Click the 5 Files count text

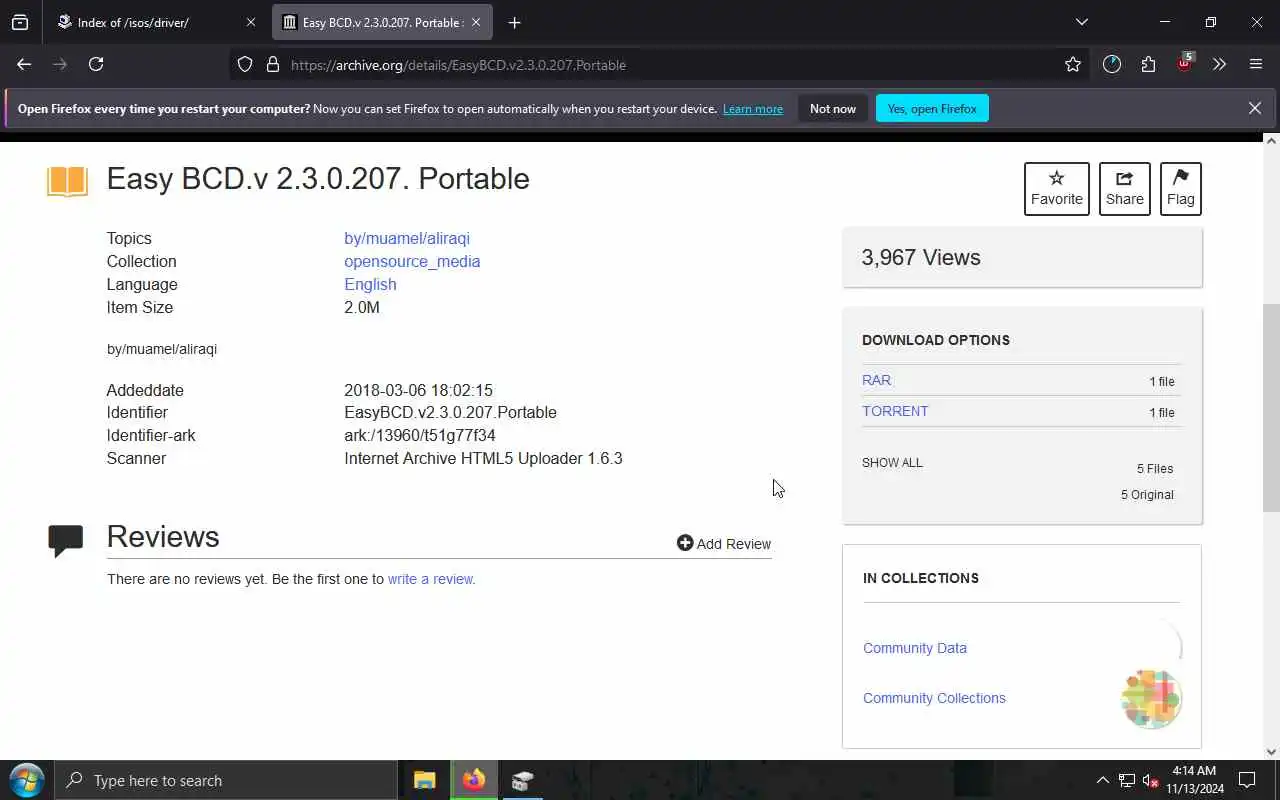1155,468
